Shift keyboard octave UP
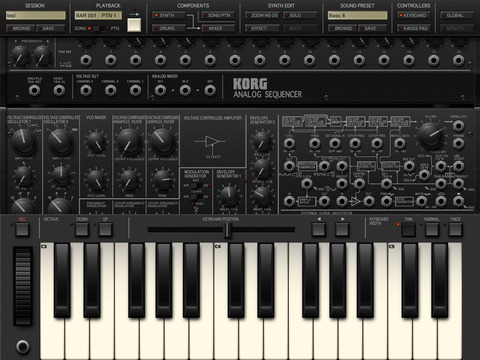 105,230
